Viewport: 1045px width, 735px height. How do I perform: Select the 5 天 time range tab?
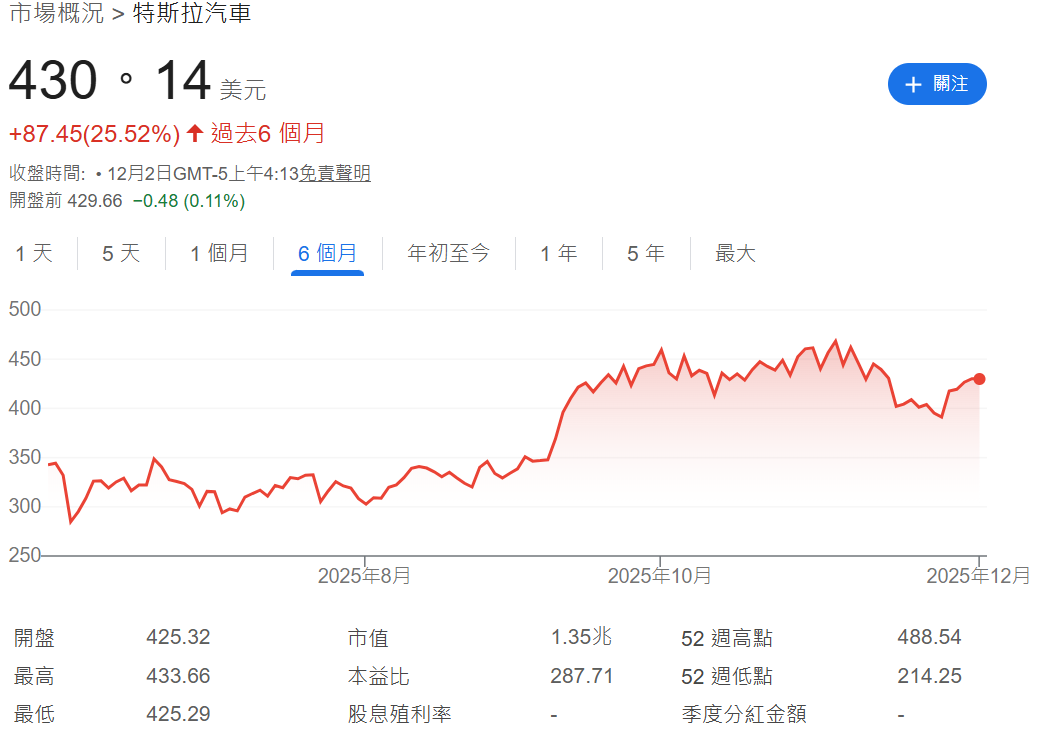(119, 253)
